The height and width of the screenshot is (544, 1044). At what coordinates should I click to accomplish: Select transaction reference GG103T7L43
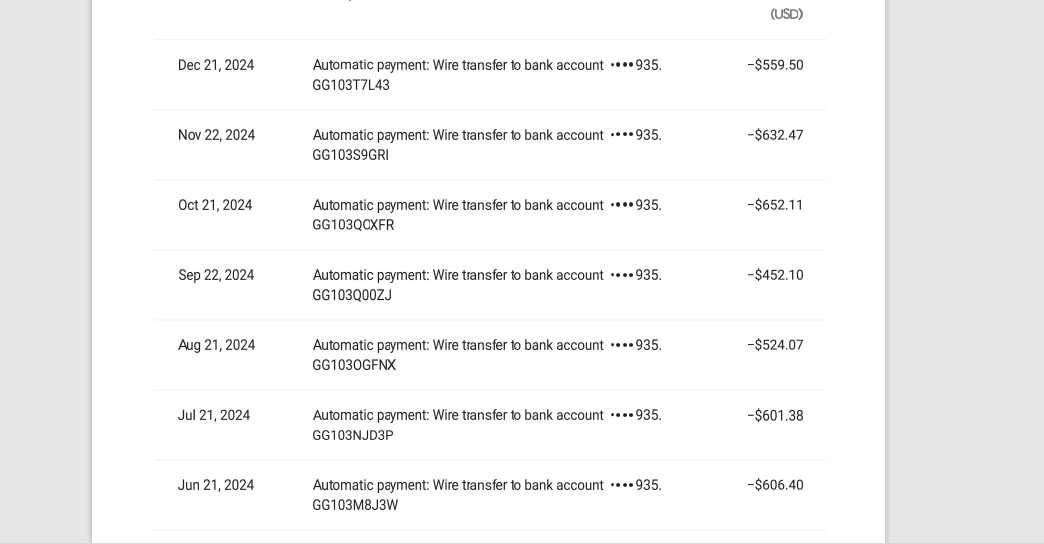(x=351, y=85)
